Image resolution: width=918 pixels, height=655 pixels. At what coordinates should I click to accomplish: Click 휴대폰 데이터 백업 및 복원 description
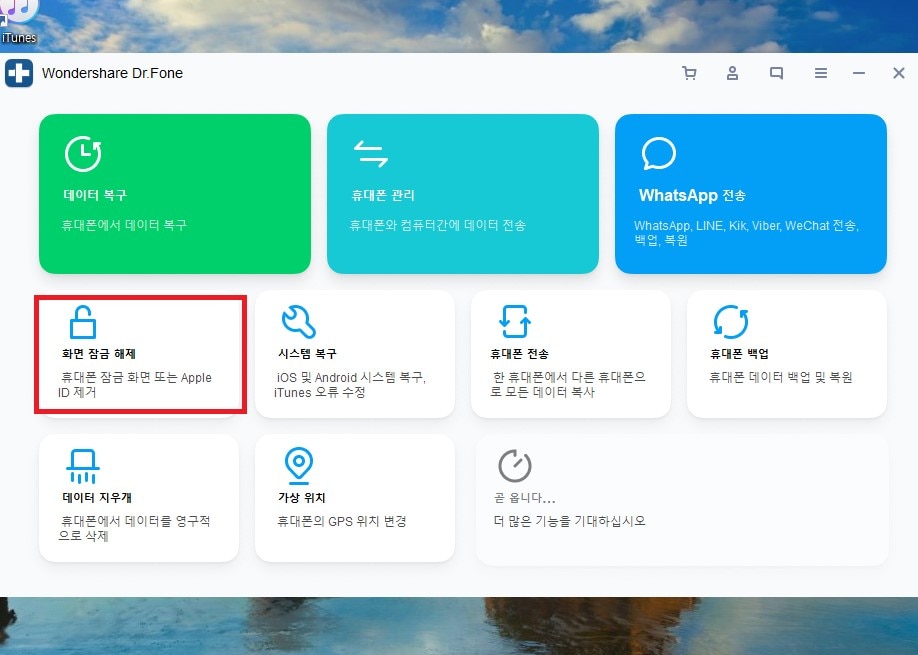[780, 377]
